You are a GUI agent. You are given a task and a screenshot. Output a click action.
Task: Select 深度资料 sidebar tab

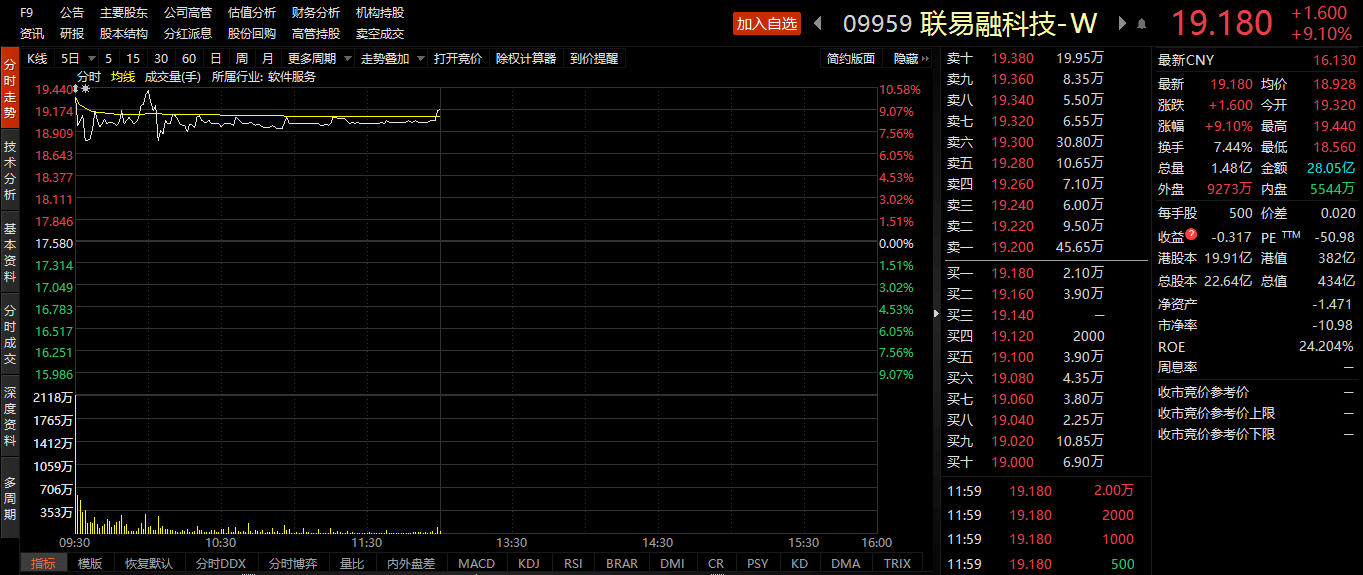click(x=9, y=415)
